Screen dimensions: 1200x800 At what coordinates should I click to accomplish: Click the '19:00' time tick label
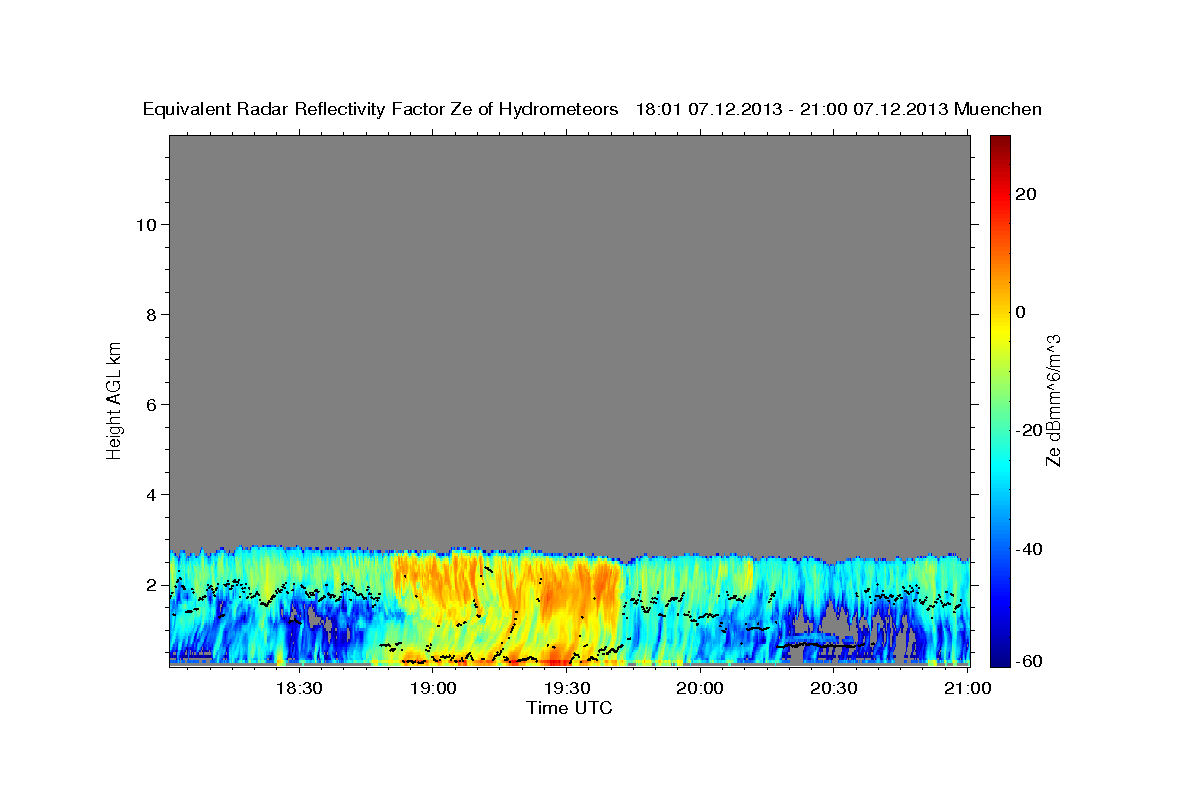(433, 688)
